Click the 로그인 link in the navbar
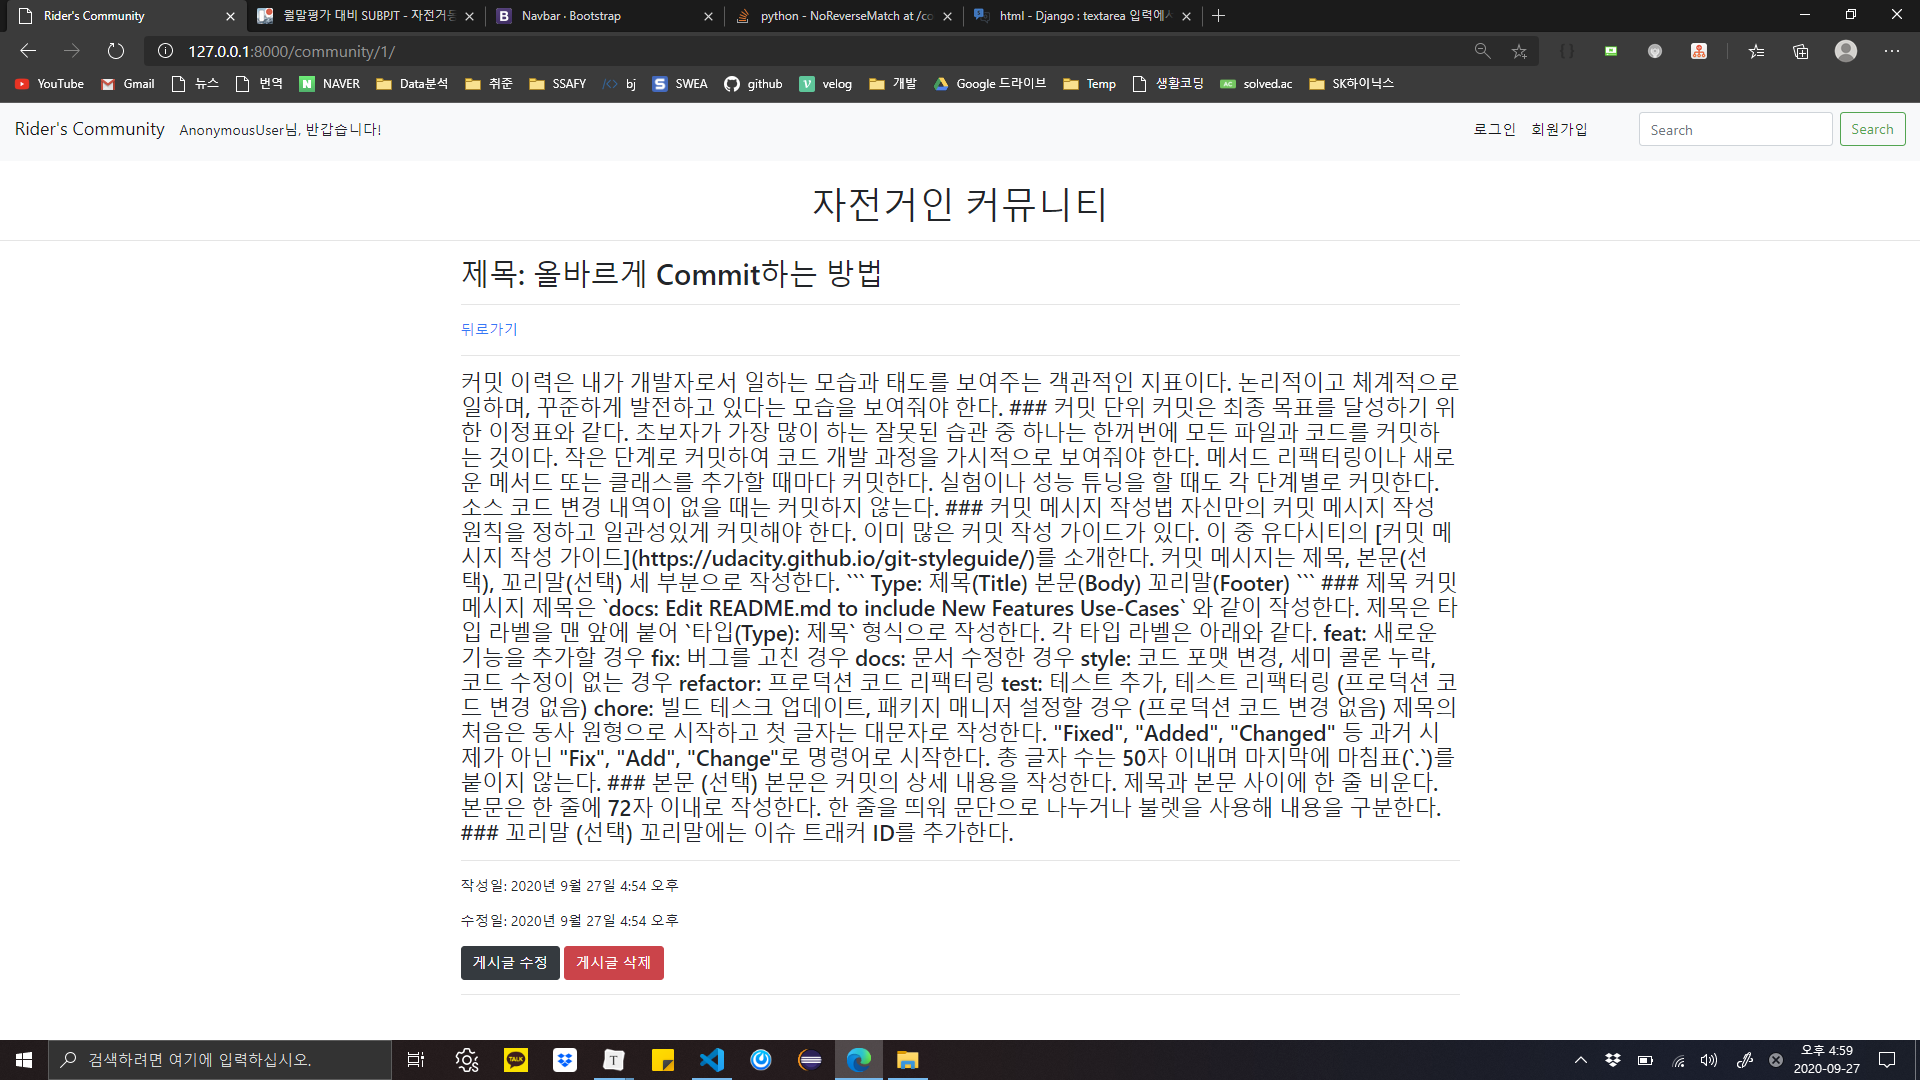The width and height of the screenshot is (1920, 1080). (1494, 130)
